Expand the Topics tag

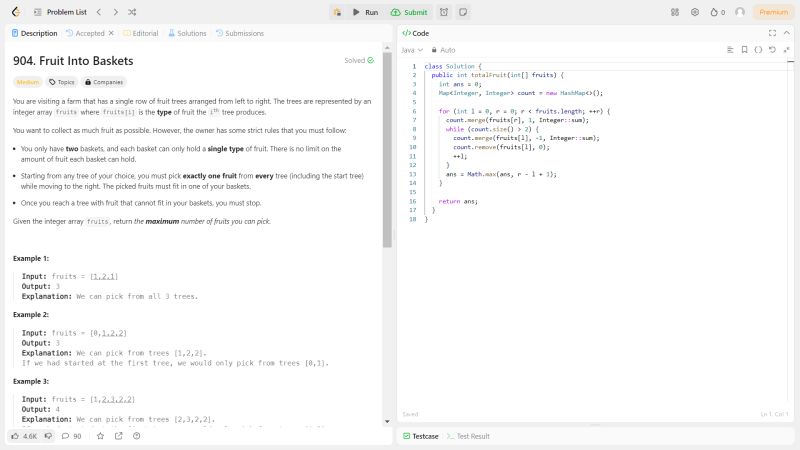coord(62,82)
